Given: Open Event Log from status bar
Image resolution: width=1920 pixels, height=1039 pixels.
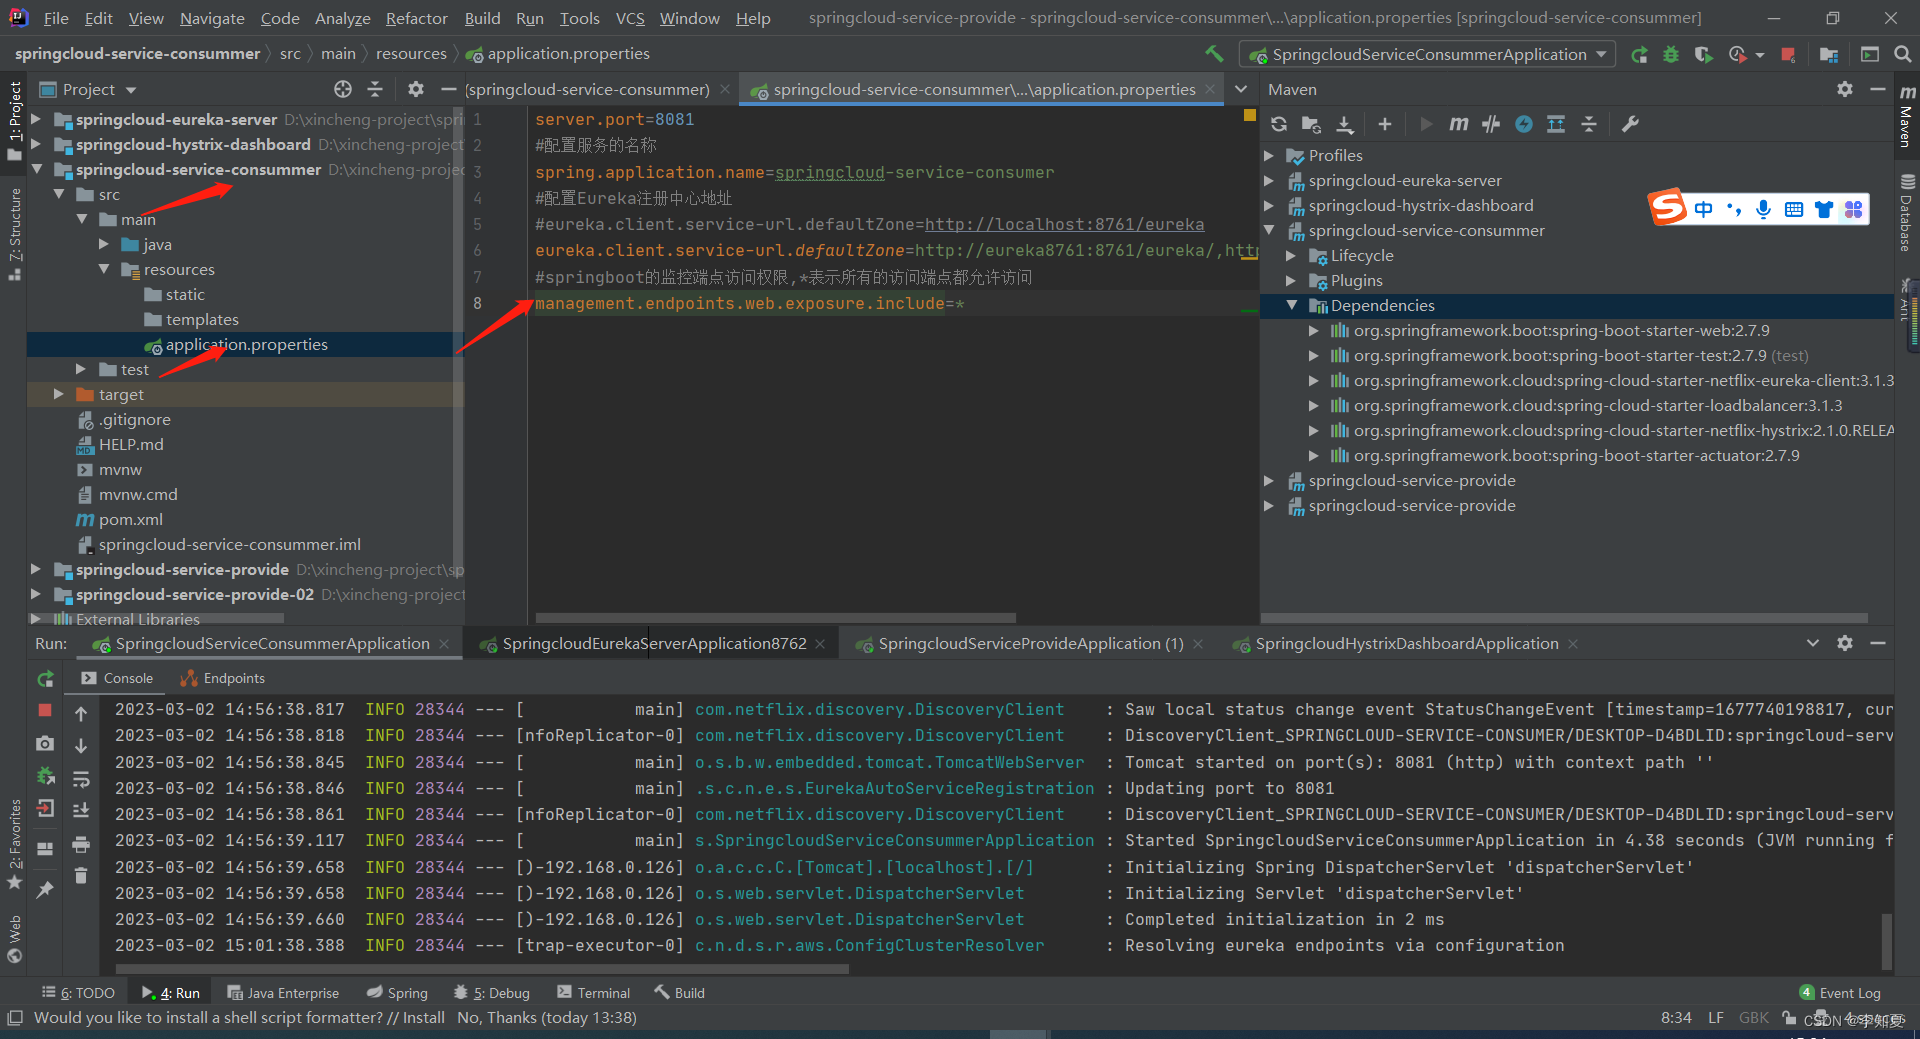Looking at the screenshot, I should coord(1840,993).
